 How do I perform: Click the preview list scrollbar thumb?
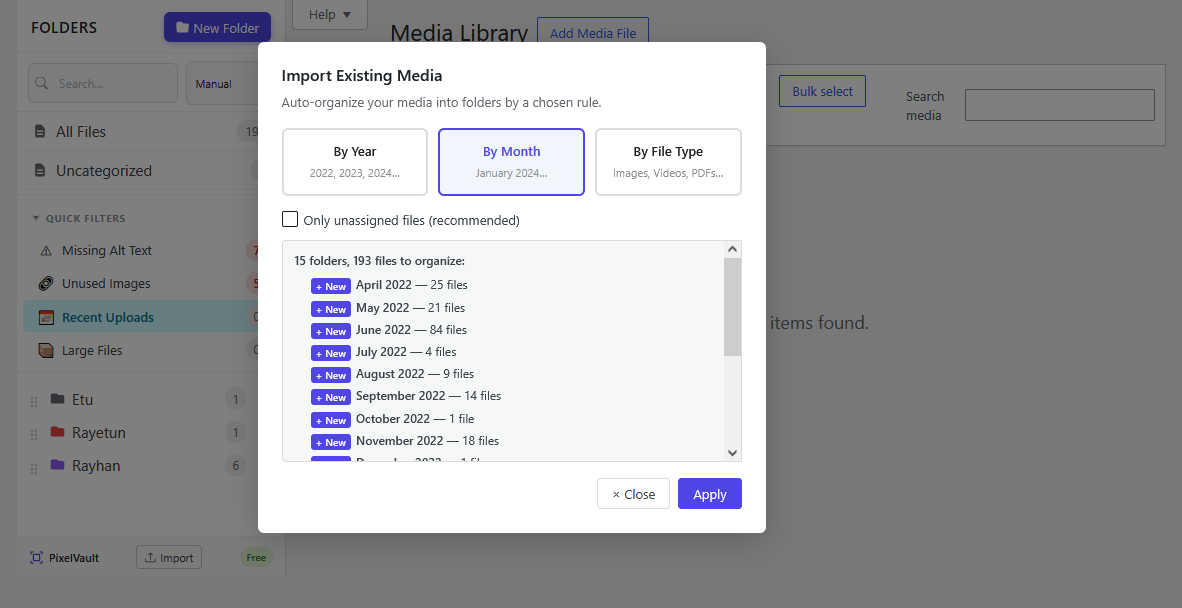point(732,307)
